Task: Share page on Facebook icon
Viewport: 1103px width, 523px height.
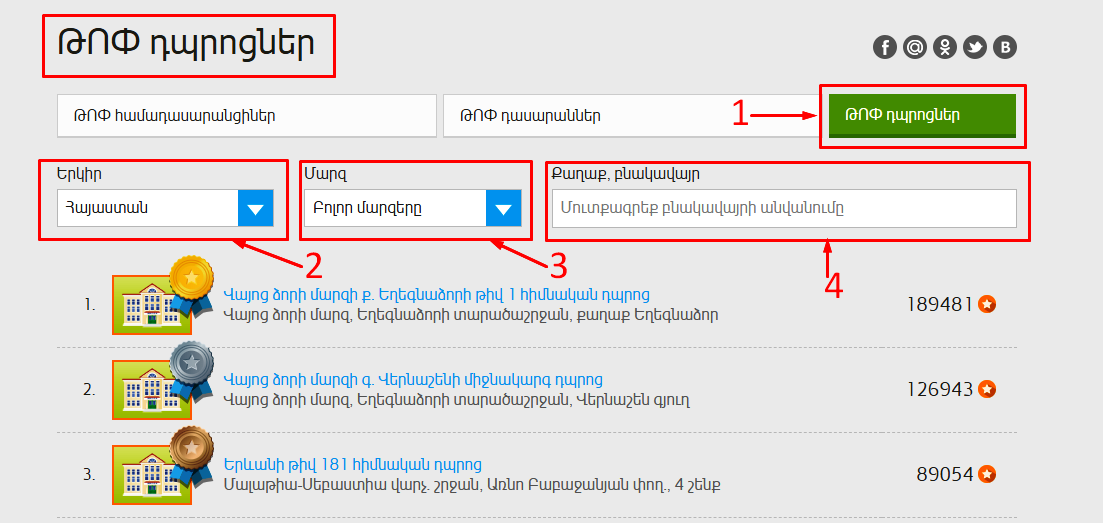Action: (884, 47)
